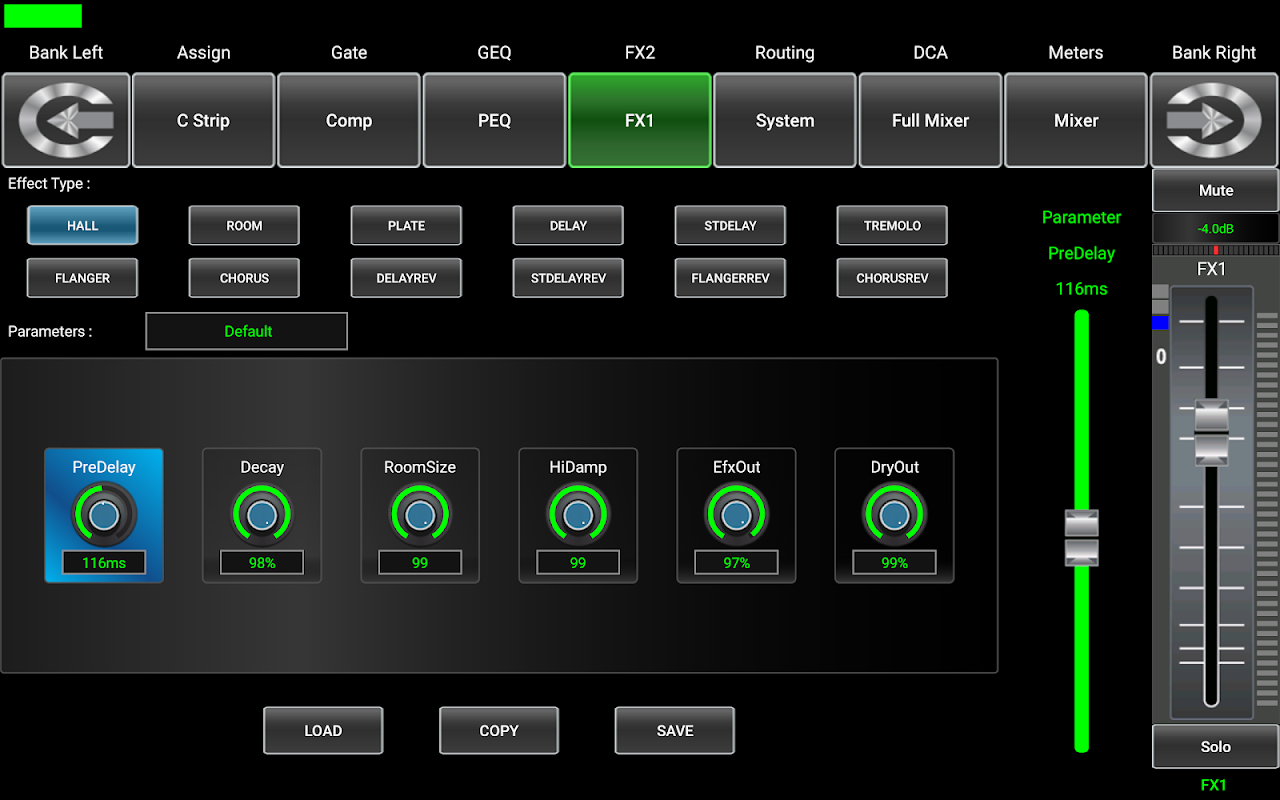The image size is (1280, 800).
Task: Choose the PLATE effect type
Action: (x=406, y=226)
